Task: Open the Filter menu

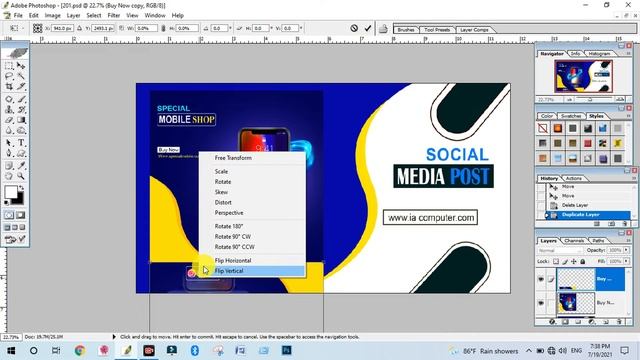Action: pos(113,15)
